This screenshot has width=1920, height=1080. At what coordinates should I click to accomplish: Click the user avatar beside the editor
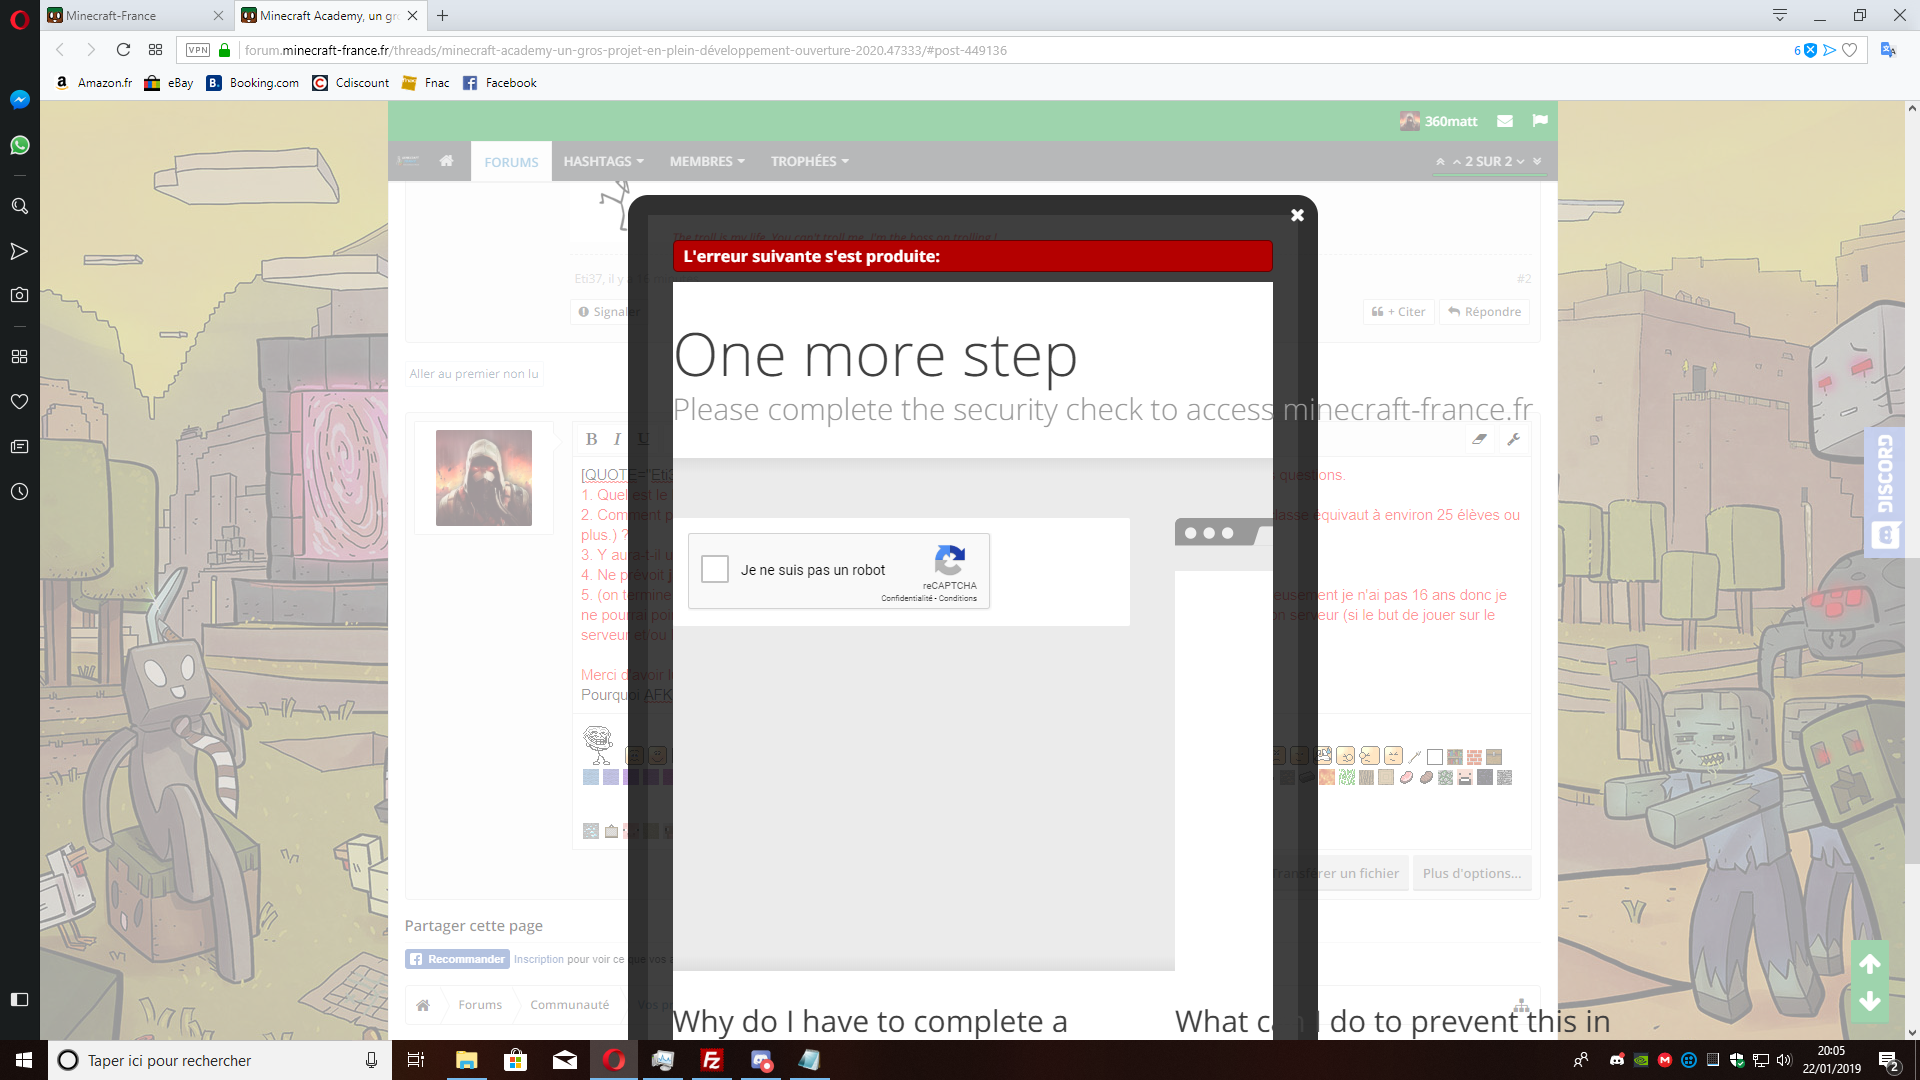(x=484, y=478)
